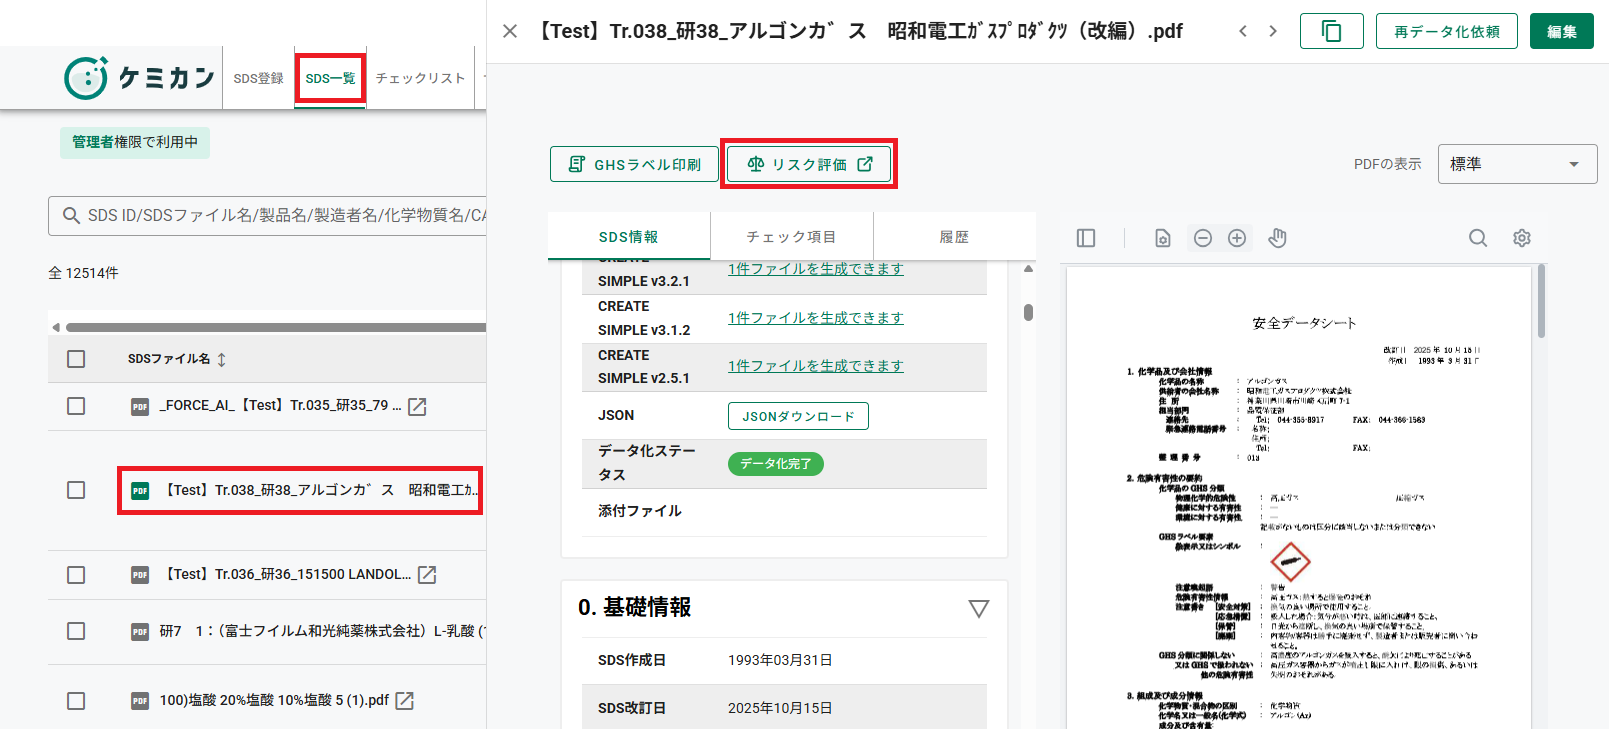Open Tr.036 file in new window
The width and height of the screenshot is (1609, 729).
427,575
